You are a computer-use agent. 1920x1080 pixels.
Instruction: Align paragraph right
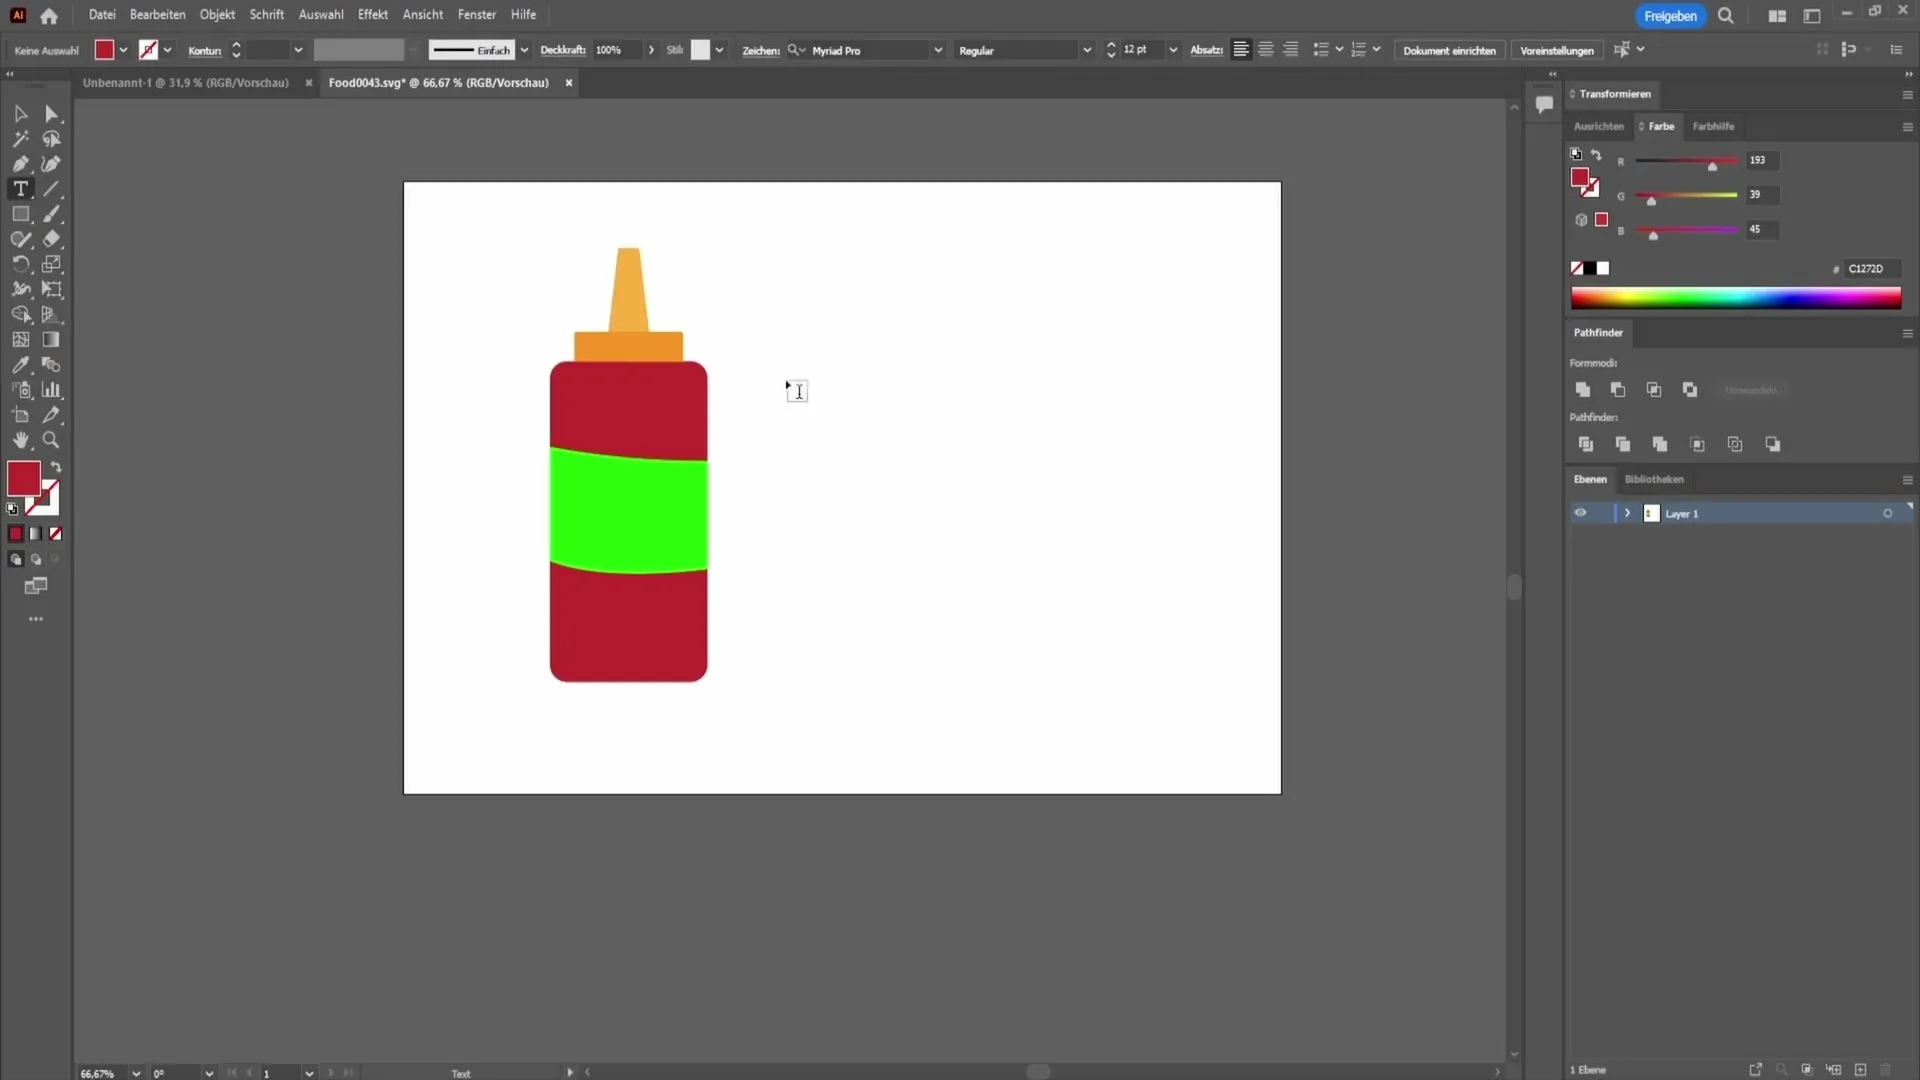tap(1291, 50)
